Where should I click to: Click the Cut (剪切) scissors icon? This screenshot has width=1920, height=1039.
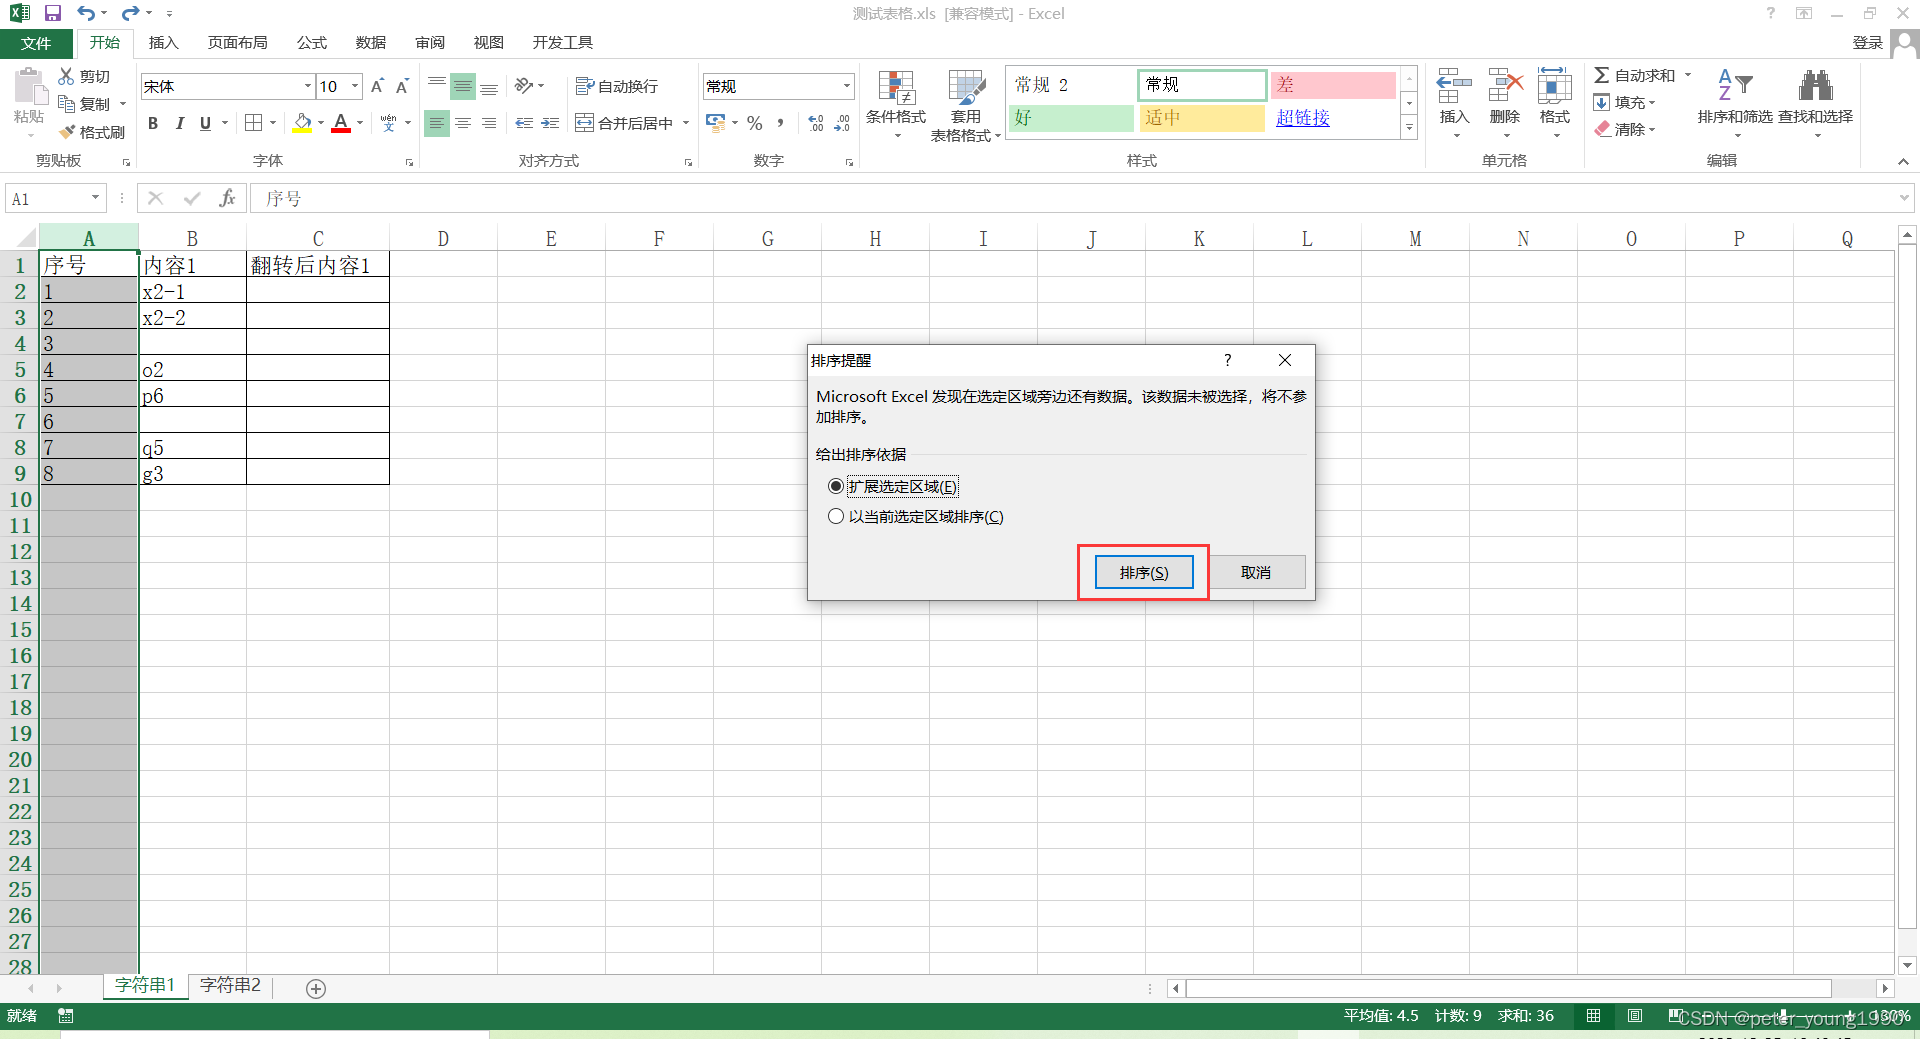click(x=66, y=76)
